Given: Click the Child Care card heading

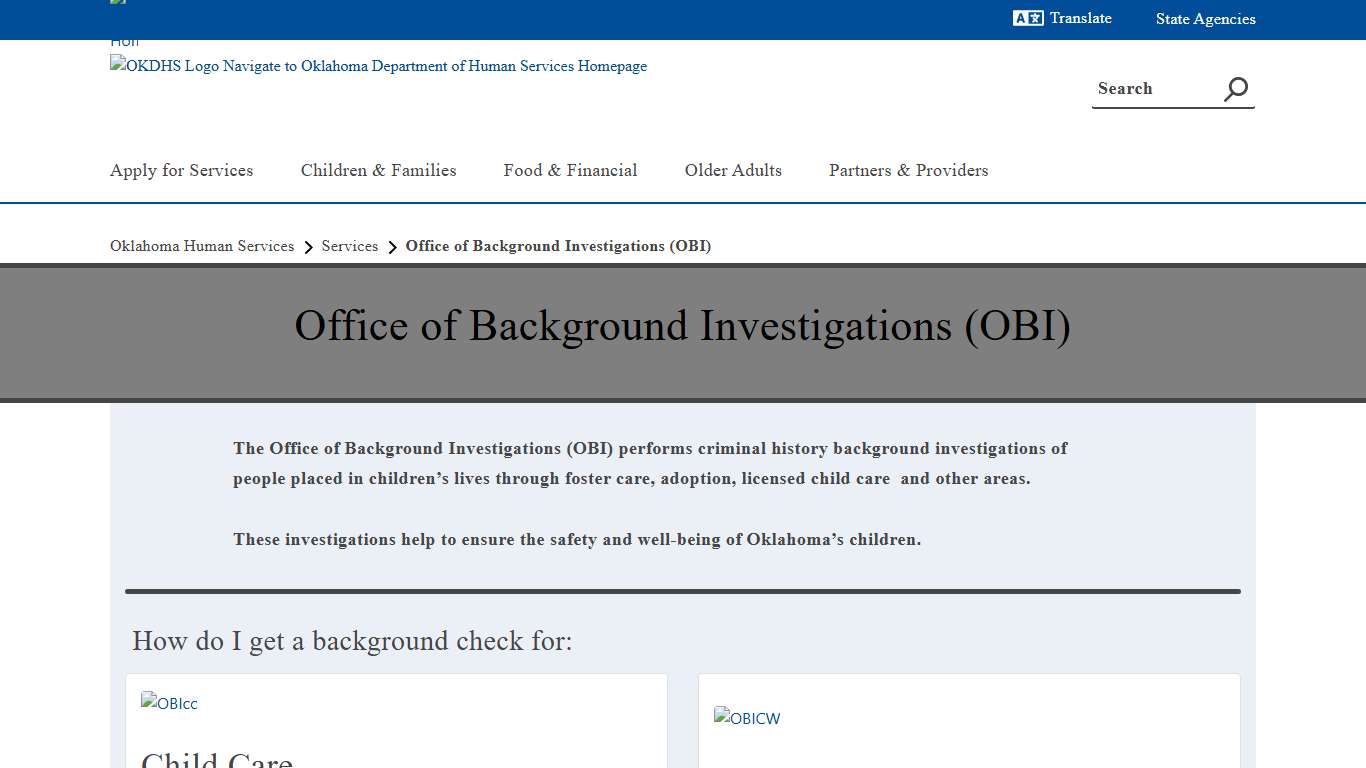Looking at the screenshot, I should click(x=217, y=758).
